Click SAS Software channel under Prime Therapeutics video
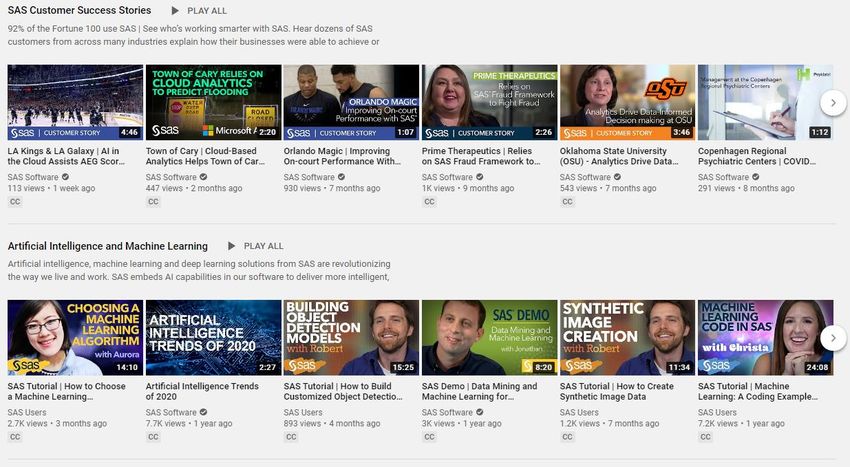This screenshot has height=467, width=850. [x=447, y=177]
